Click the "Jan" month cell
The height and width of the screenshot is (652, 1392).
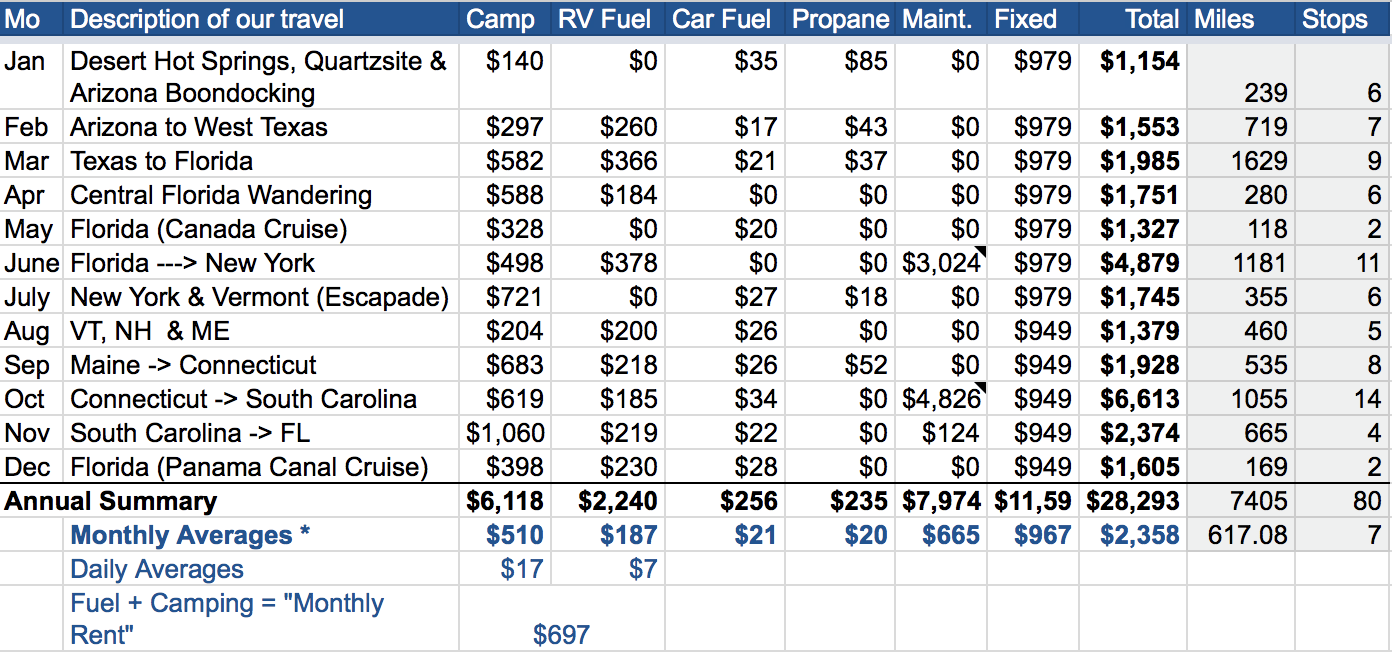25,61
